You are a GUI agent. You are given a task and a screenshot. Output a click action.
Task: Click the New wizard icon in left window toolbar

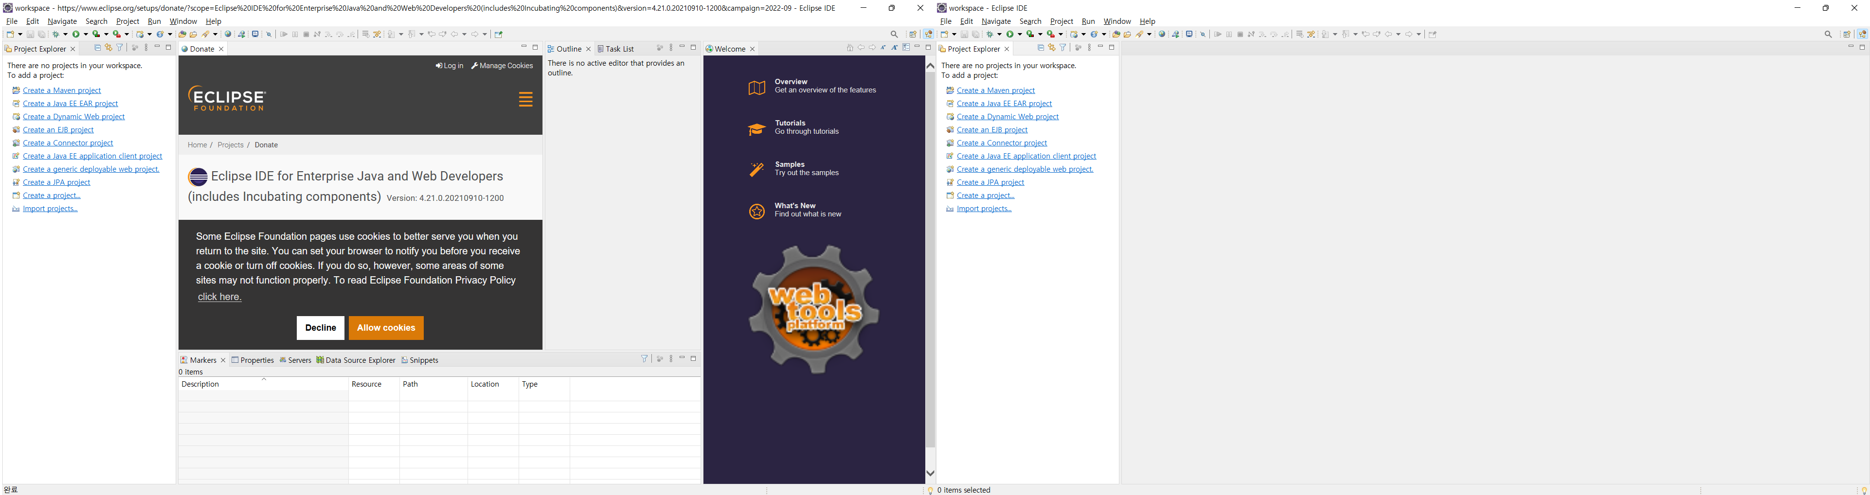pyautogui.click(x=10, y=34)
